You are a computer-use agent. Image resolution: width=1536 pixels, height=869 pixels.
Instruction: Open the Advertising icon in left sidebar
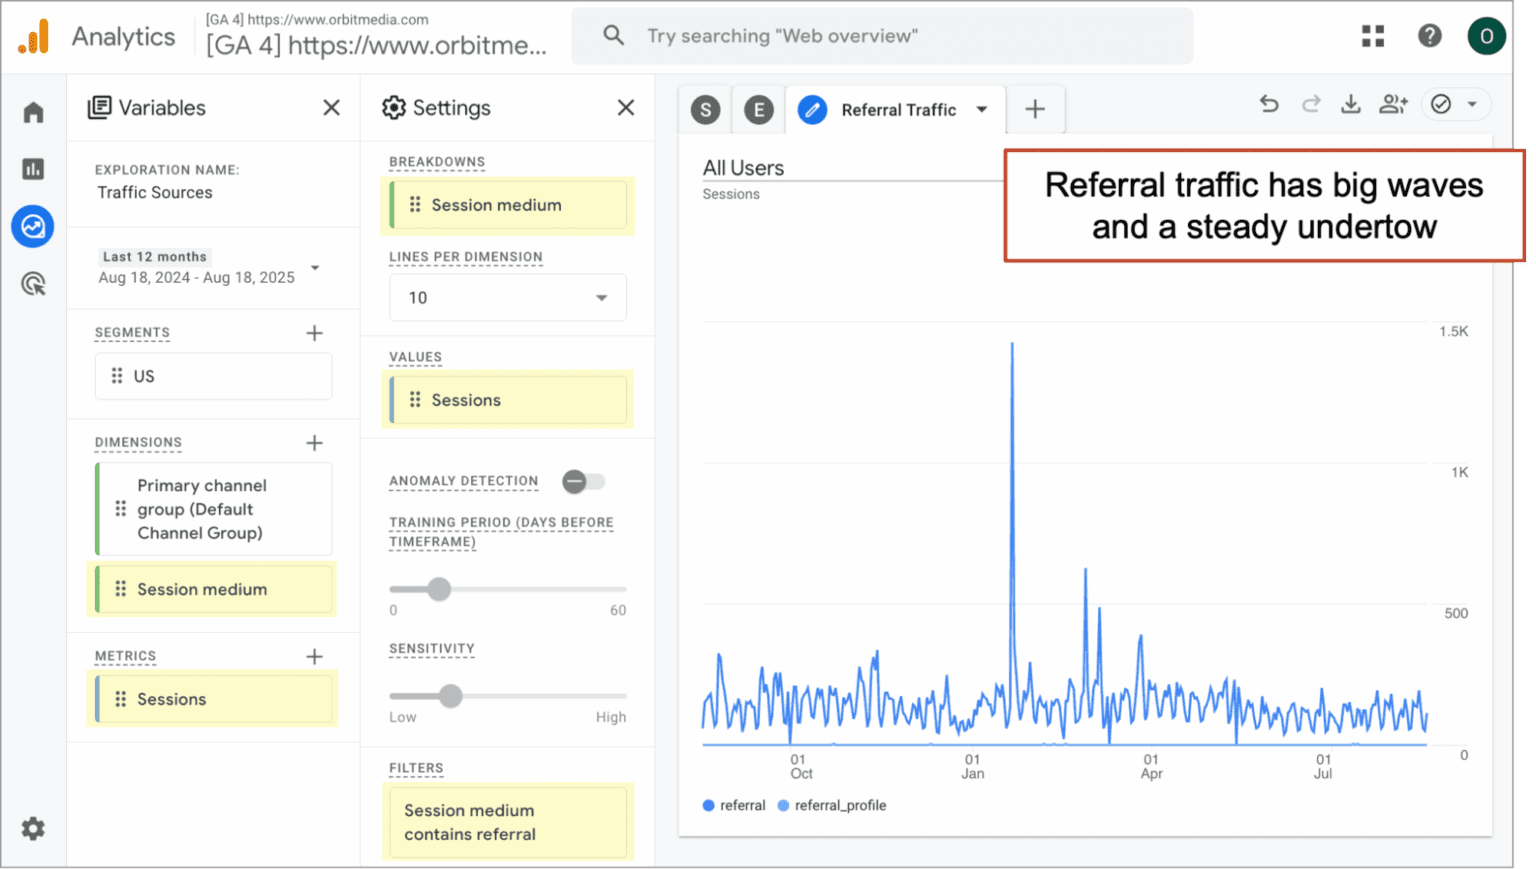33,284
